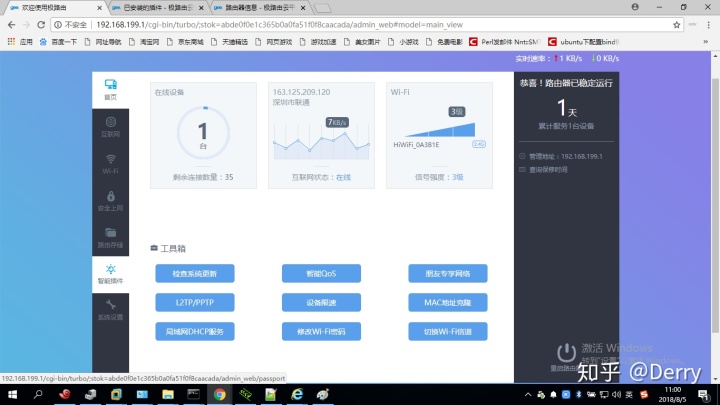Open the Bluetooth tray icon

[579, 394]
